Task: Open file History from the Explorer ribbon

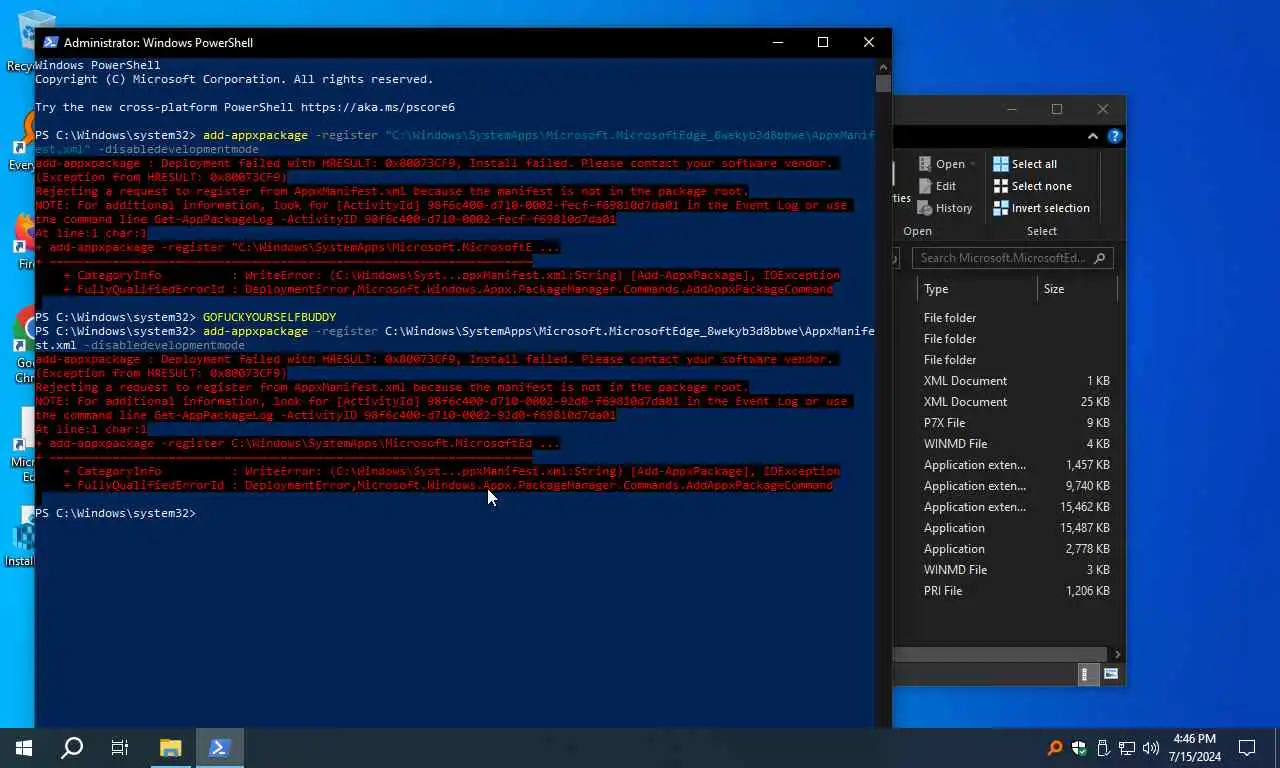Action: coord(943,208)
